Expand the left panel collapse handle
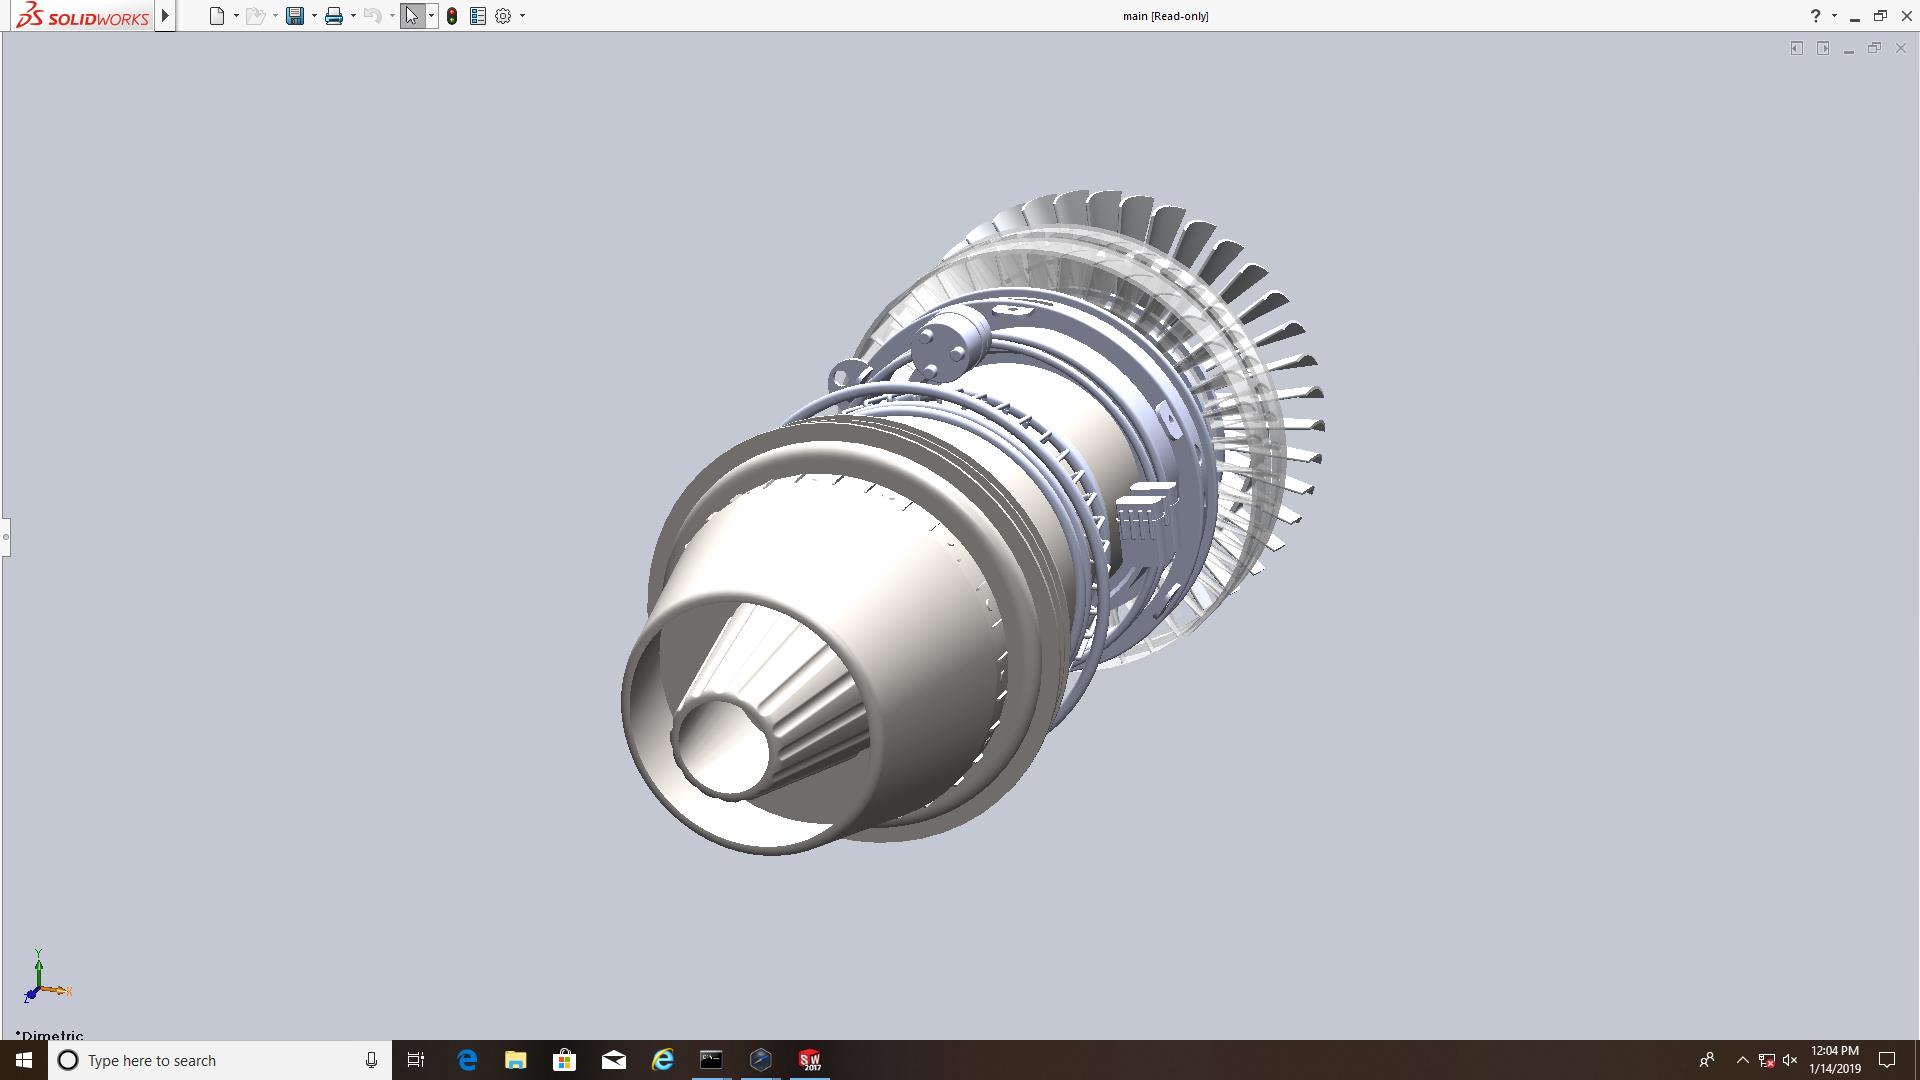This screenshot has width=1920, height=1080. pos(5,537)
